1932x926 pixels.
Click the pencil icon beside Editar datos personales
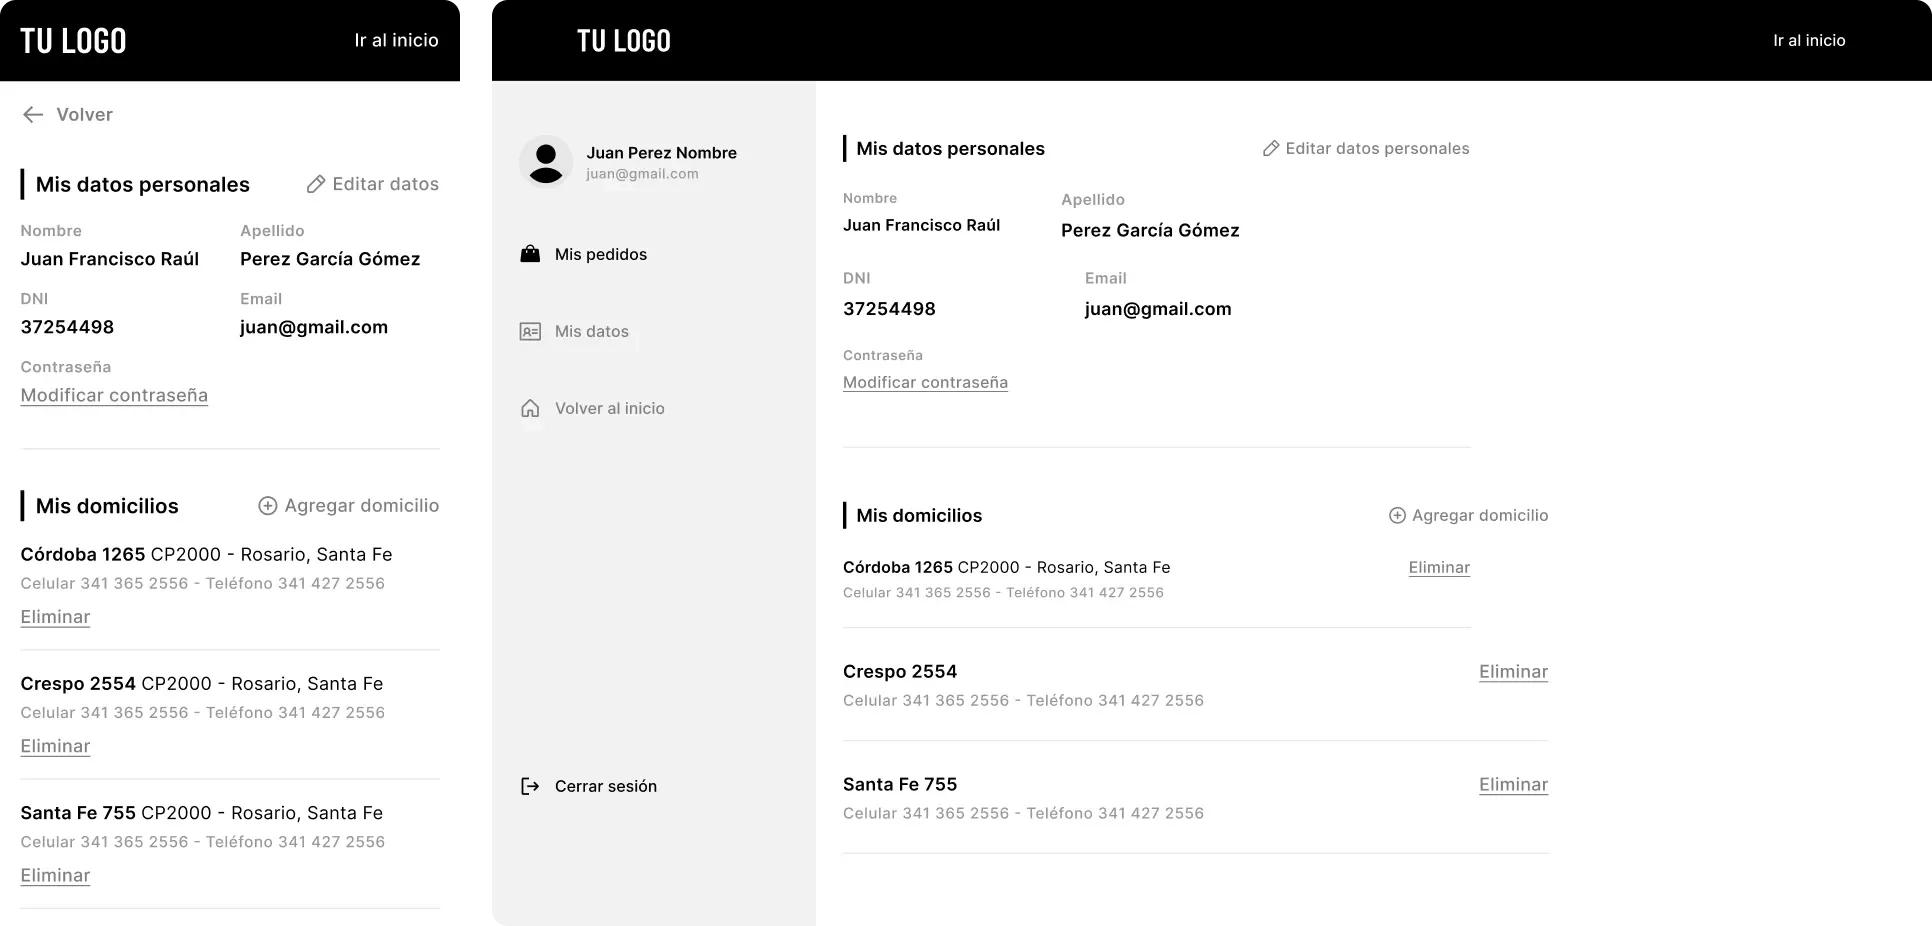point(1271,149)
